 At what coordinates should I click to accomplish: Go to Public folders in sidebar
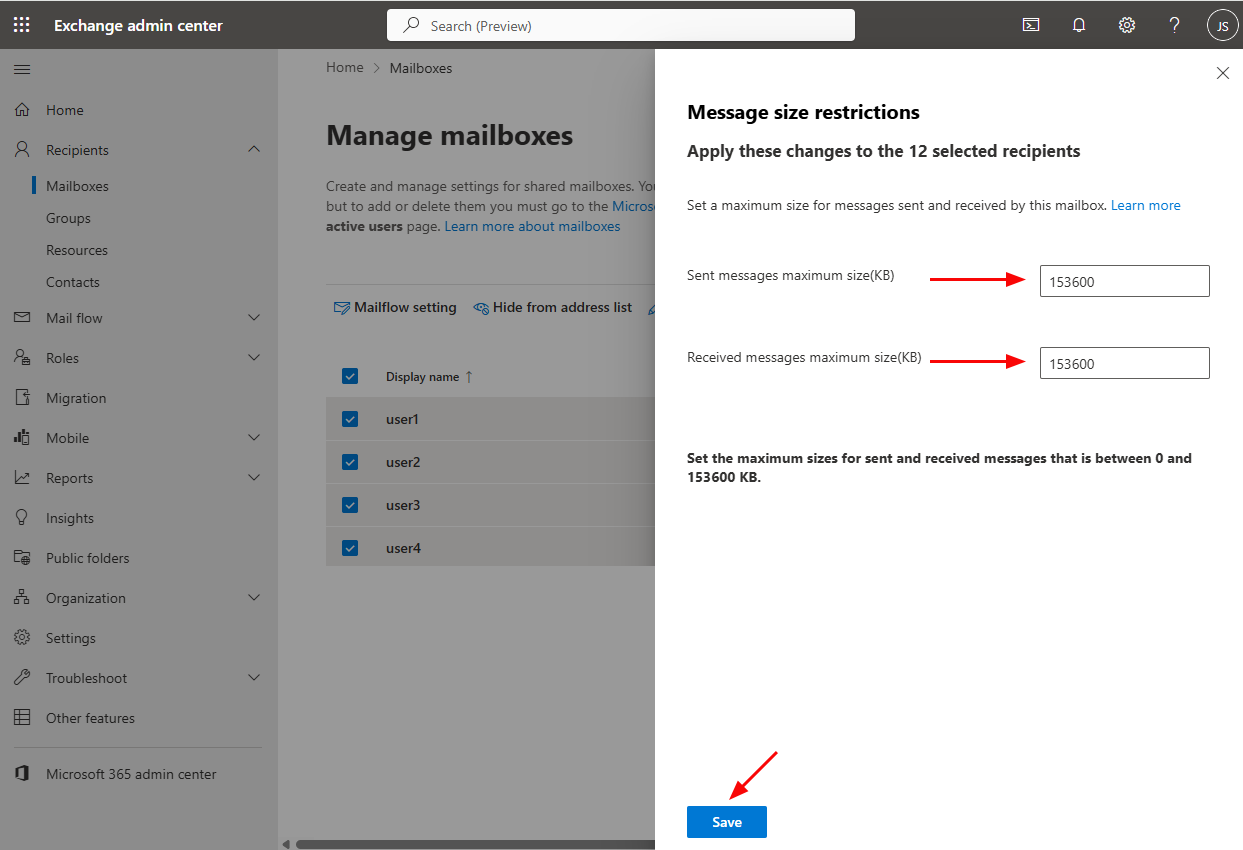tap(87, 558)
